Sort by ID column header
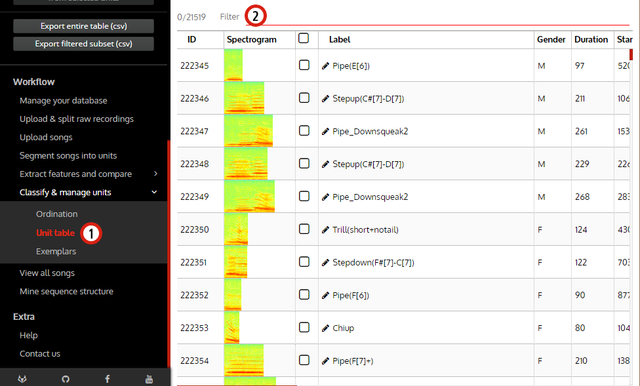 [x=192, y=40]
